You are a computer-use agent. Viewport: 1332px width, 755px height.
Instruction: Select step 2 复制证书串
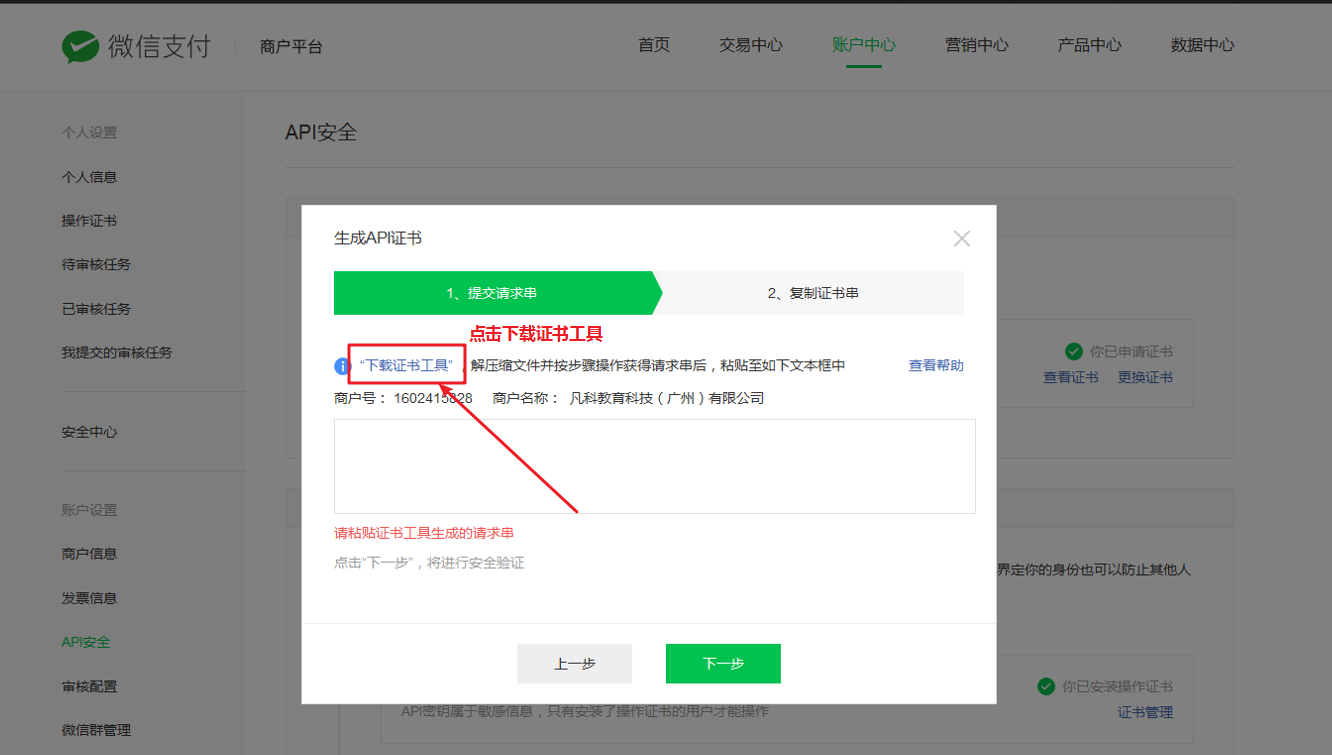(813, 293)
